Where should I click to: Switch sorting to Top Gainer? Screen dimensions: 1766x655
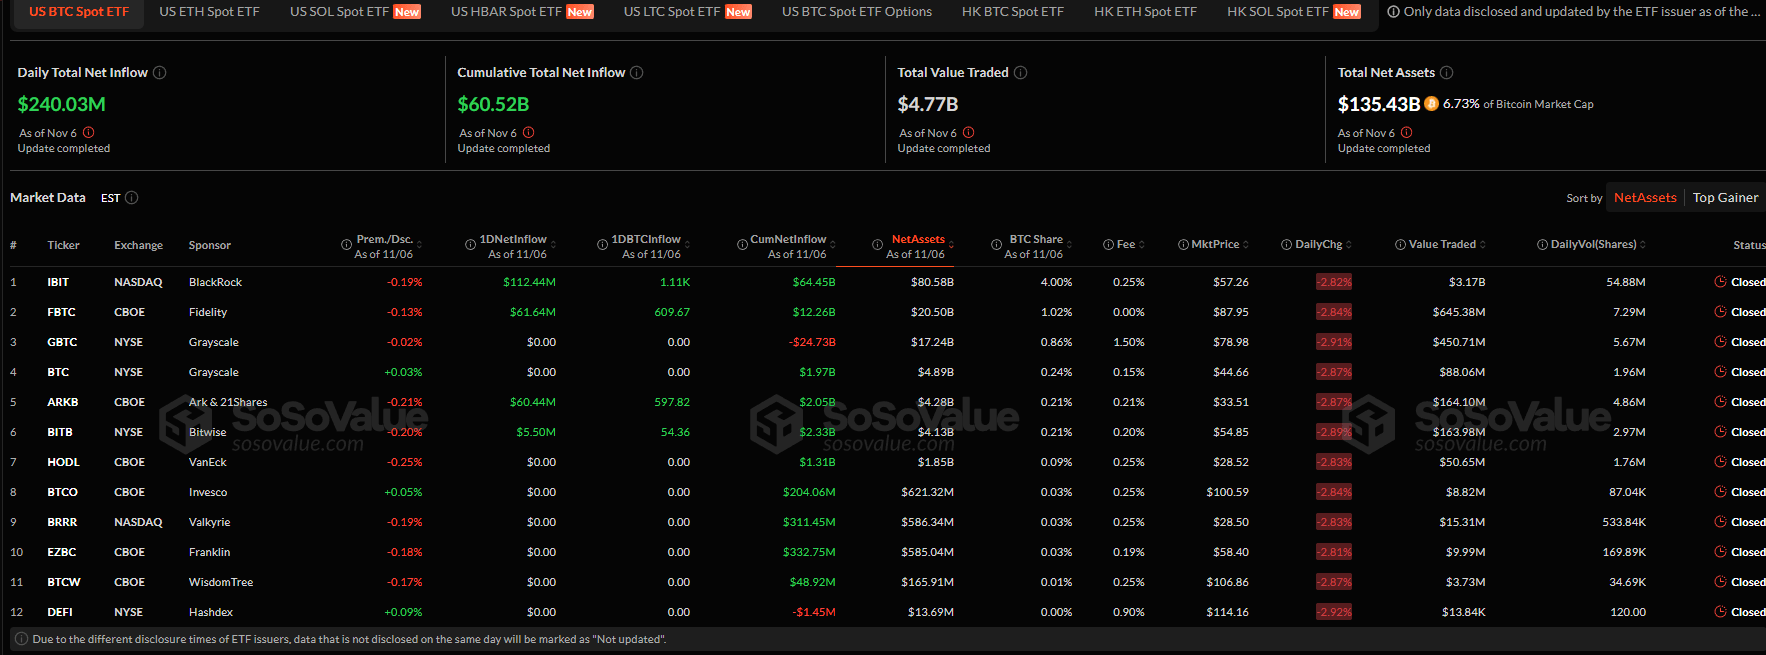[1725, 198]
